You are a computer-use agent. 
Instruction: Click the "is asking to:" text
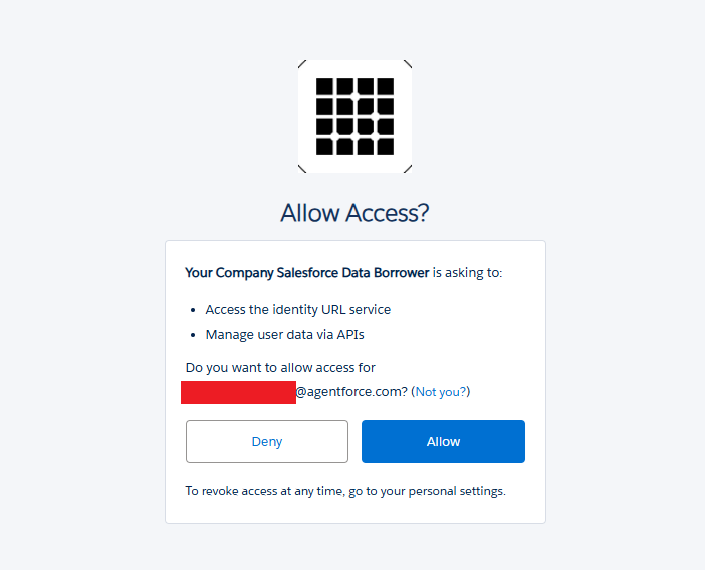click(467, 273)
